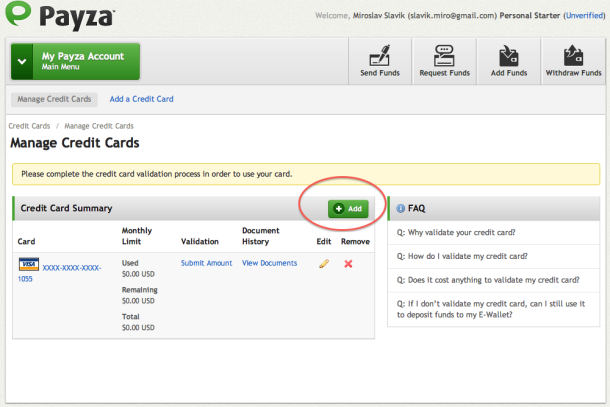Open the Send Funds icon button
610x407 pixels.
pyautogui.click(x=380, y=61)
